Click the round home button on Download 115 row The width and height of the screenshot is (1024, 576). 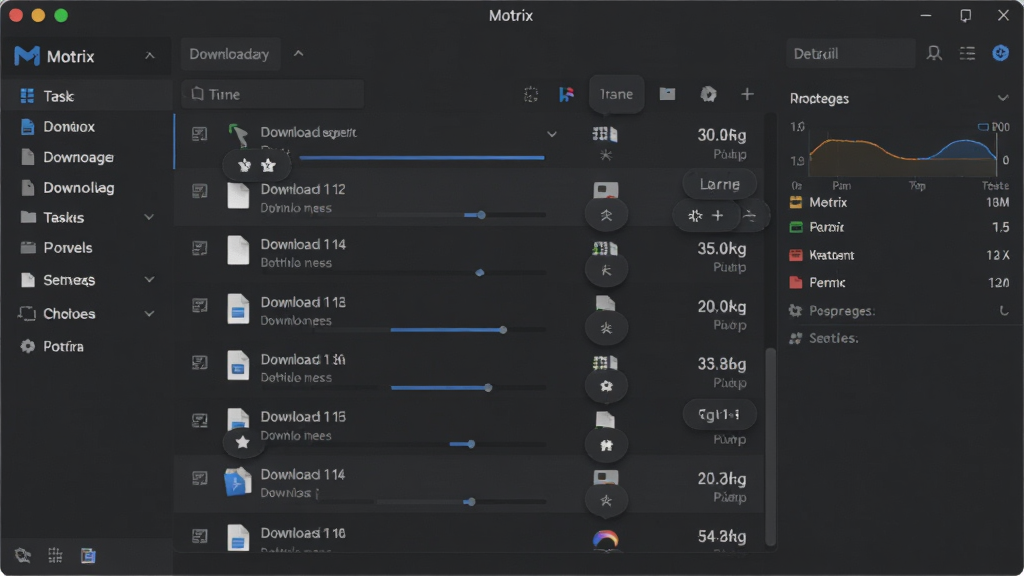606,445
